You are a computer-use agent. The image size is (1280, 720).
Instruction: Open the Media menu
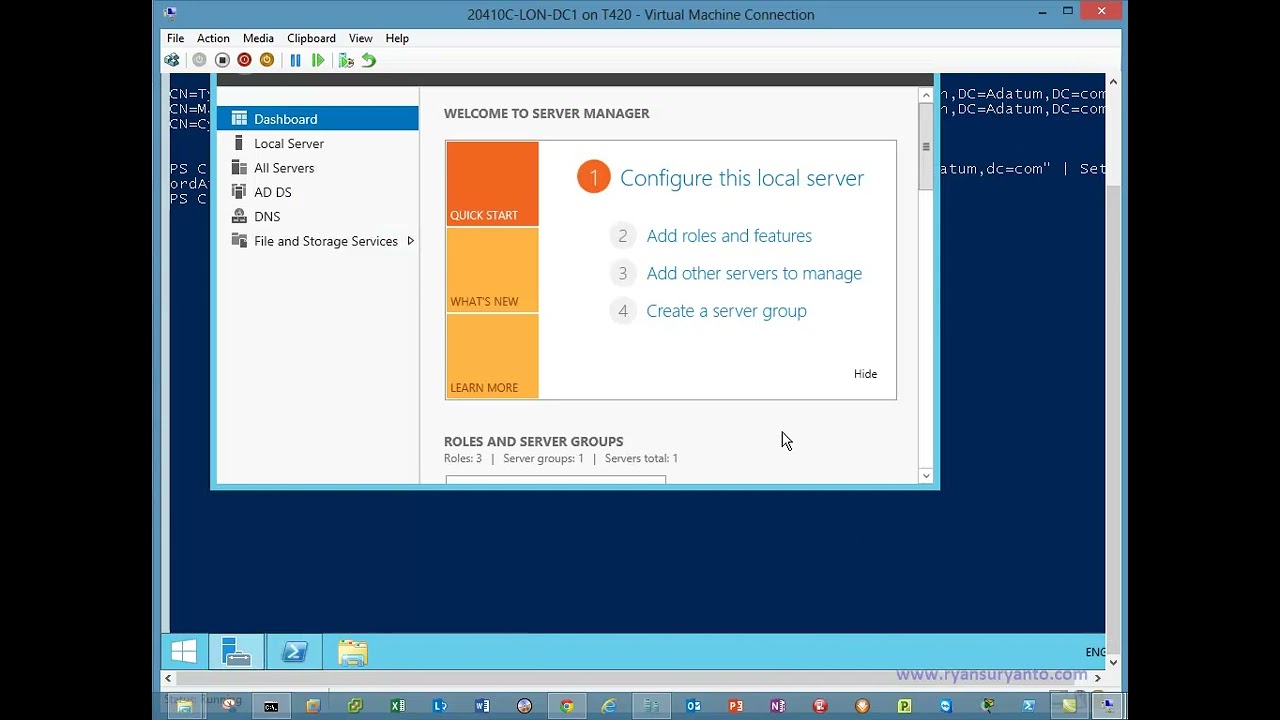click(258, 38)
